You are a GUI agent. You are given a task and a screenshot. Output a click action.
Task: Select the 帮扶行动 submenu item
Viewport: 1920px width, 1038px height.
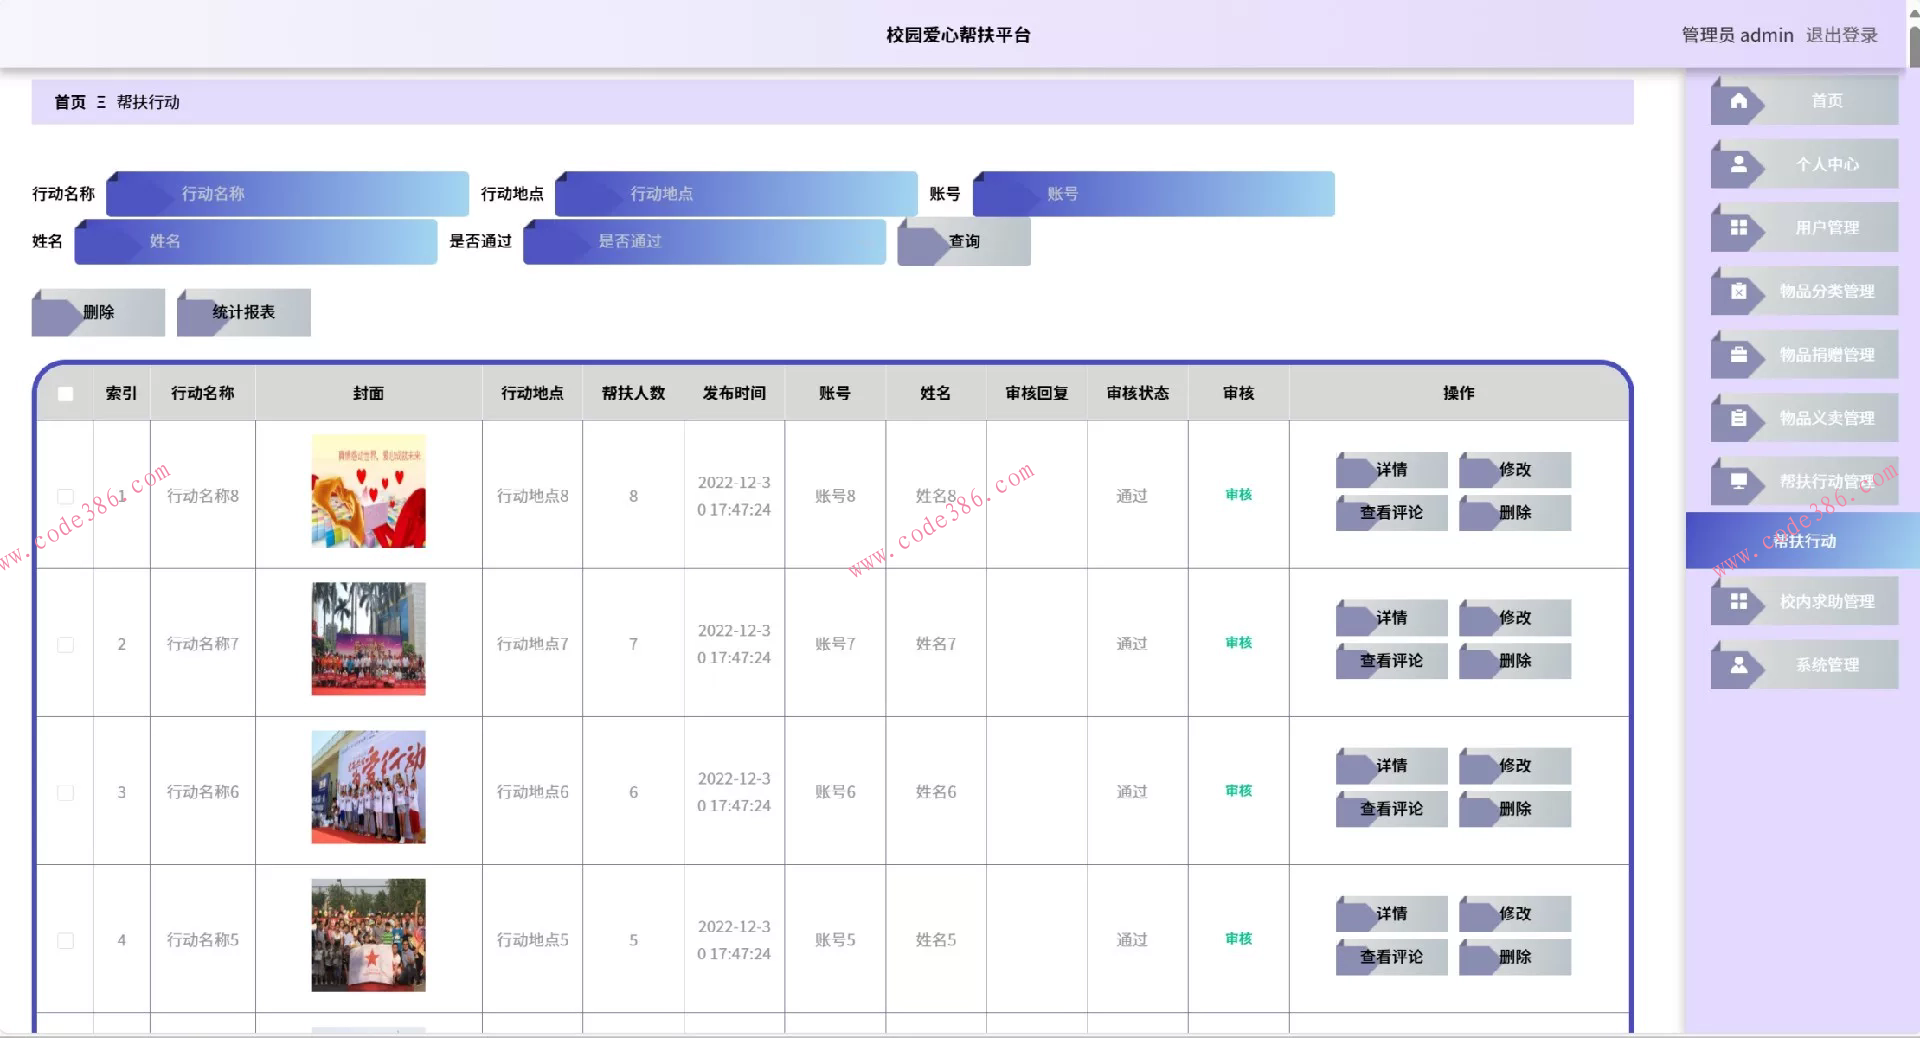(x=1803, y=541)
